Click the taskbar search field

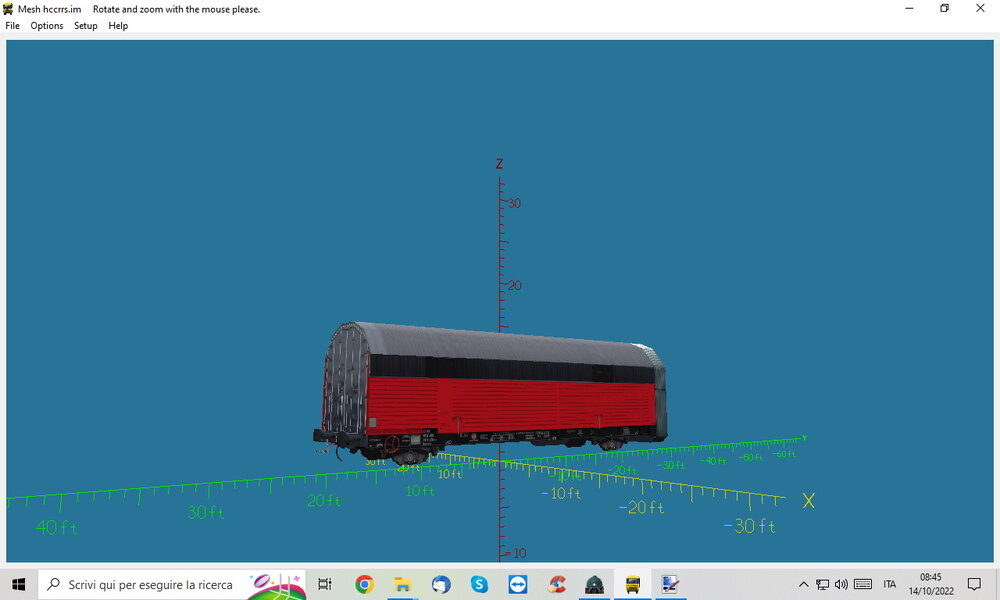(172, 584)
